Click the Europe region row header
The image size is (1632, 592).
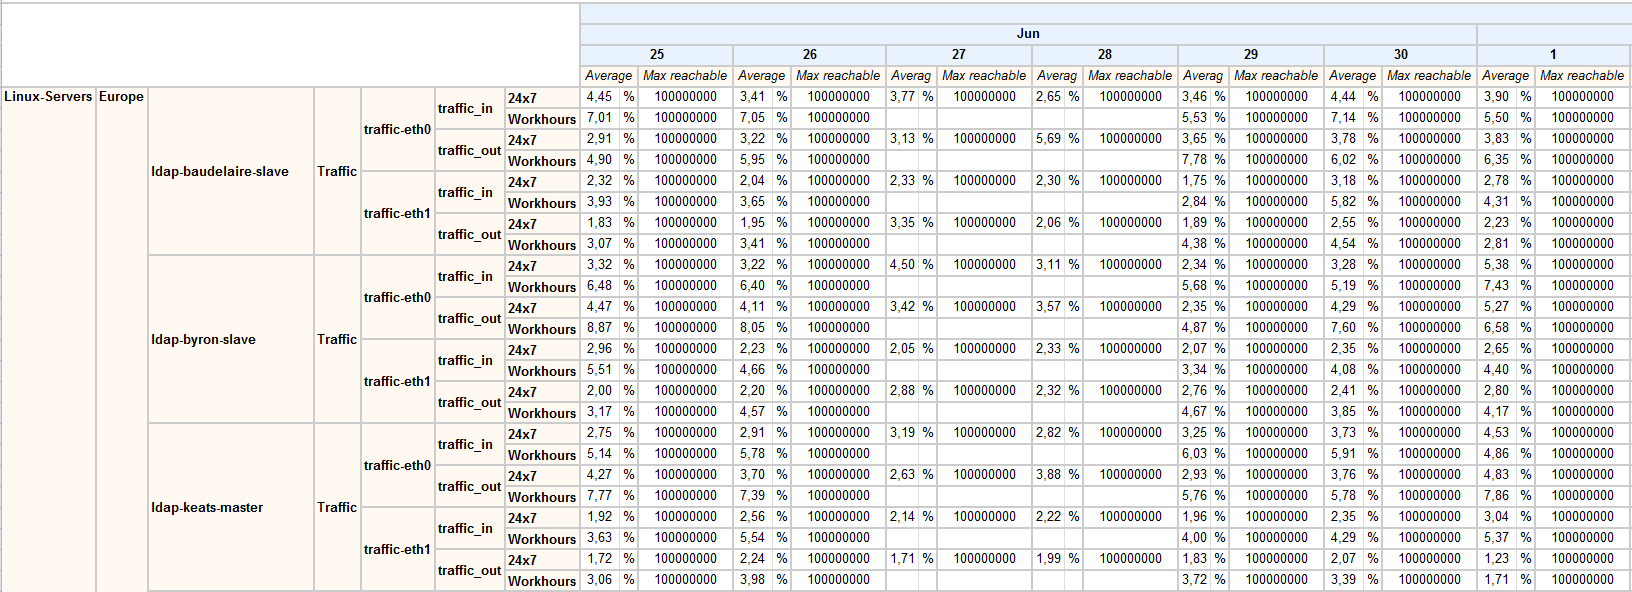point(121,97)
